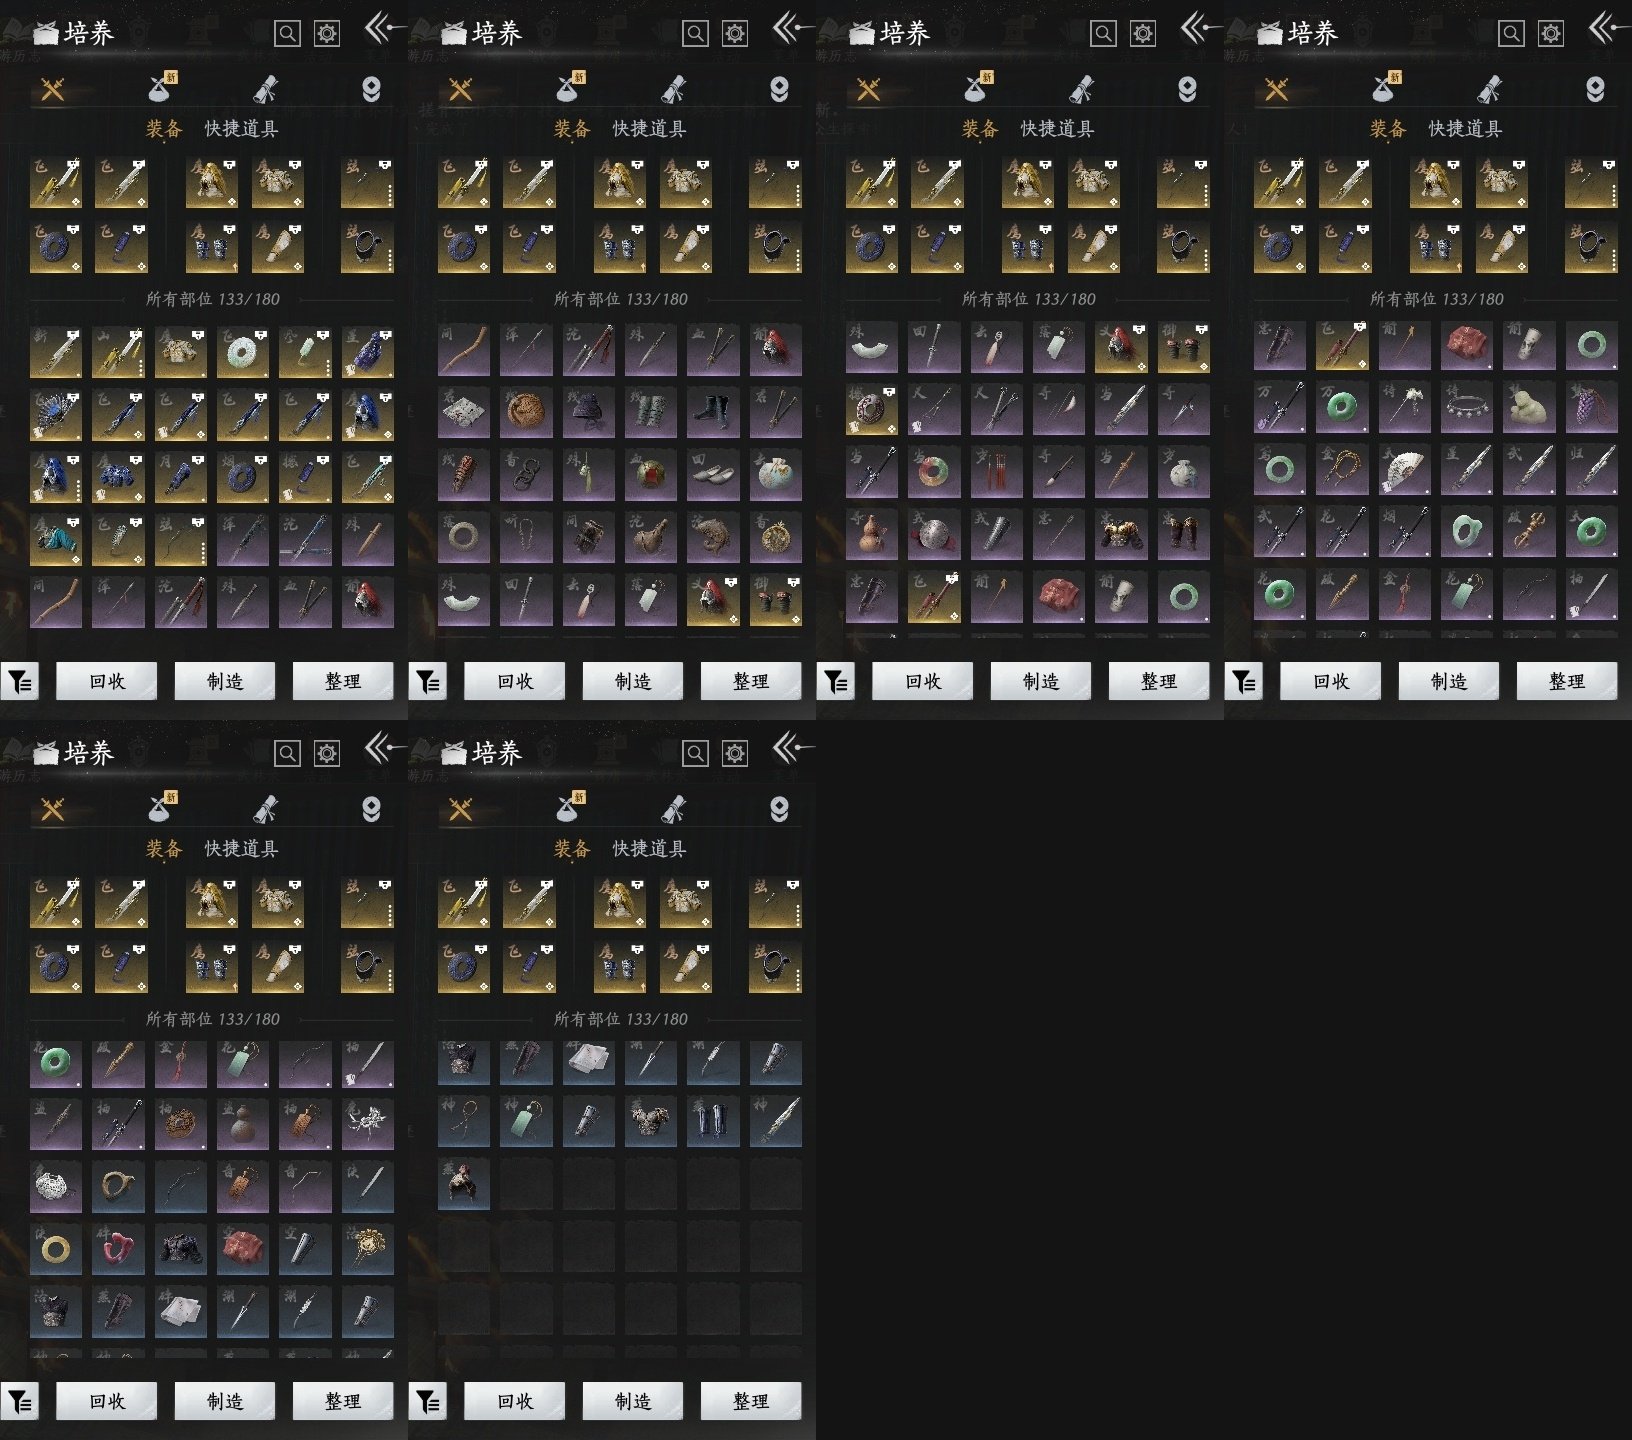Select the teal robe armor item
Viewport: 1632px width, 1440px height.
click(x=55, y=539)
